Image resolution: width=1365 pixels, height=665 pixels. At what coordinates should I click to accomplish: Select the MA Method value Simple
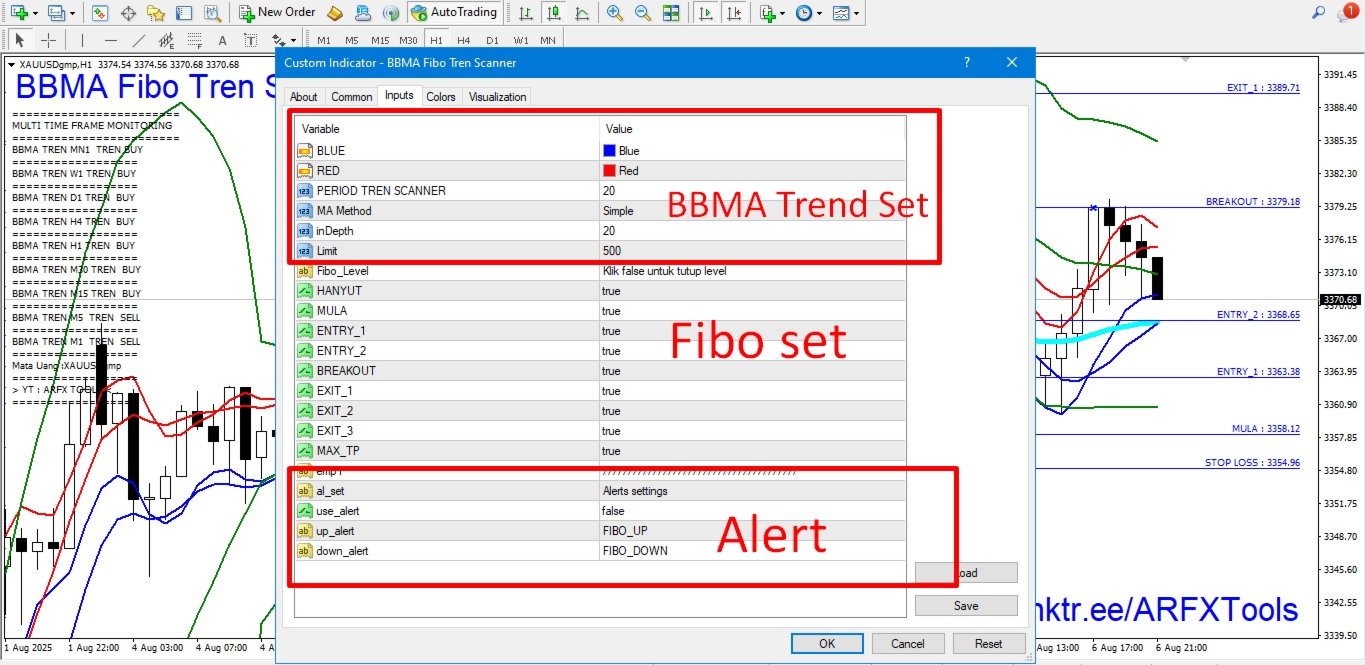point(752,210)
